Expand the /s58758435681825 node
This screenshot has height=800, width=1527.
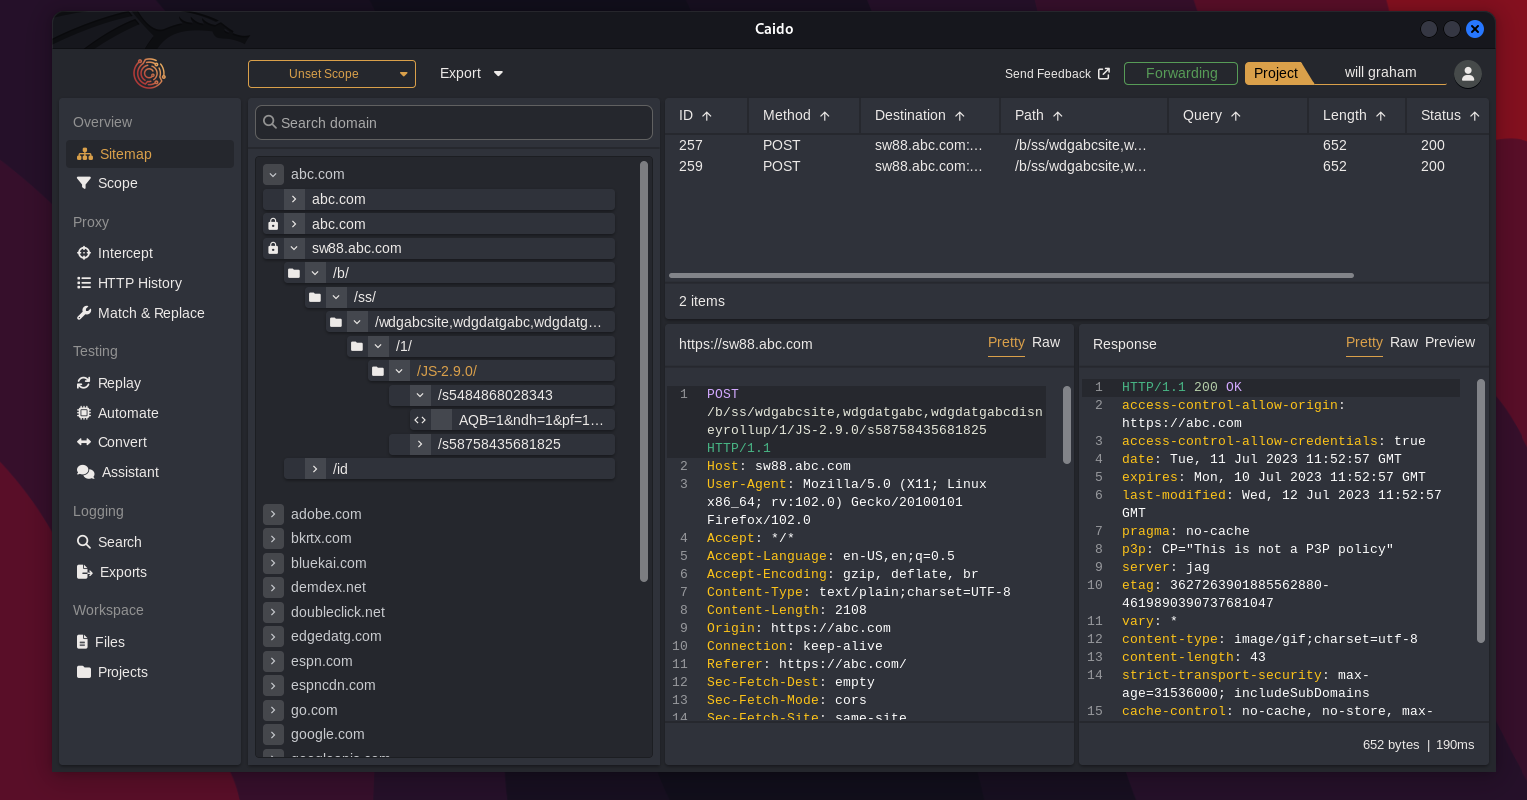pos(420,444)
